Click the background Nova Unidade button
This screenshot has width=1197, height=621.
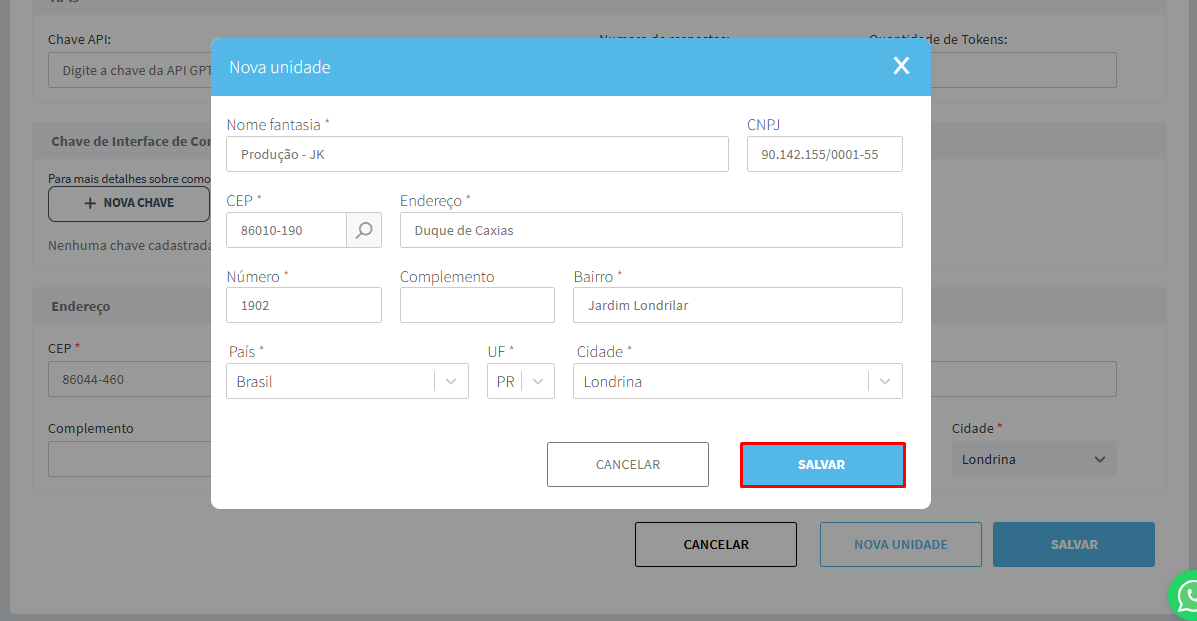pos(900,545)
